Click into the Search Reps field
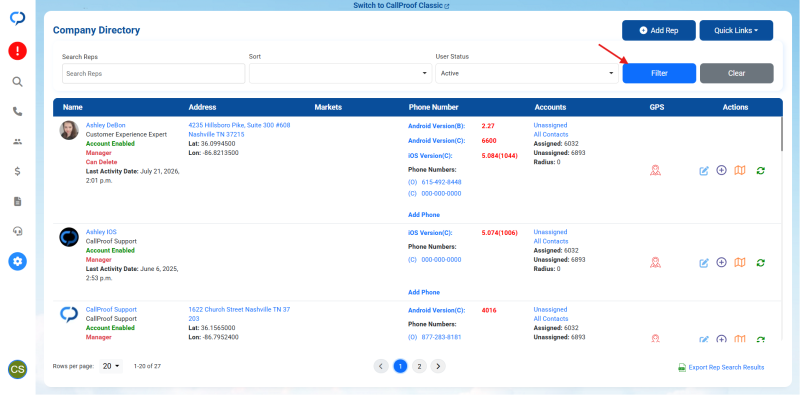The width and height of the screenshot is (800, 395). click(154, 73)
